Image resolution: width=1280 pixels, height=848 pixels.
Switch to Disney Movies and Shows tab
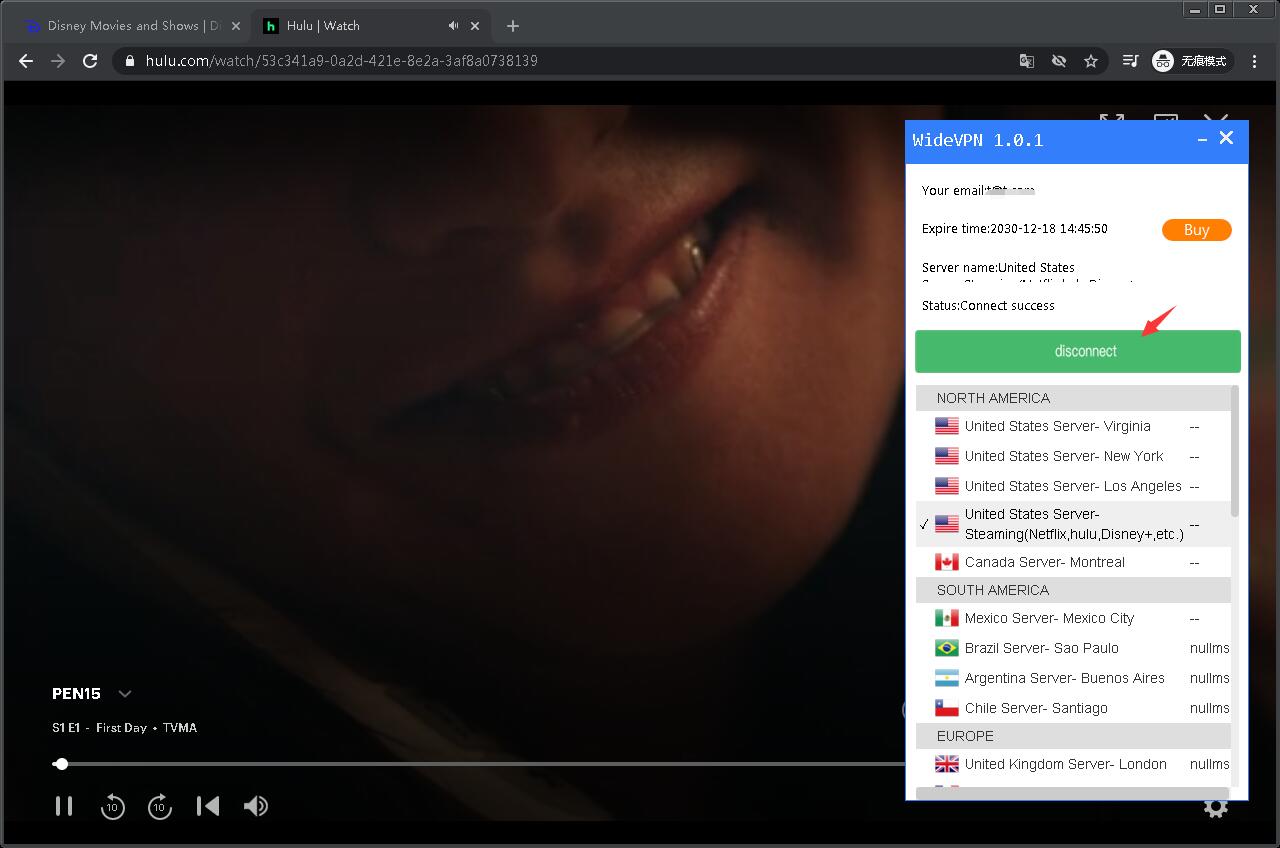[x=133, y=26]
